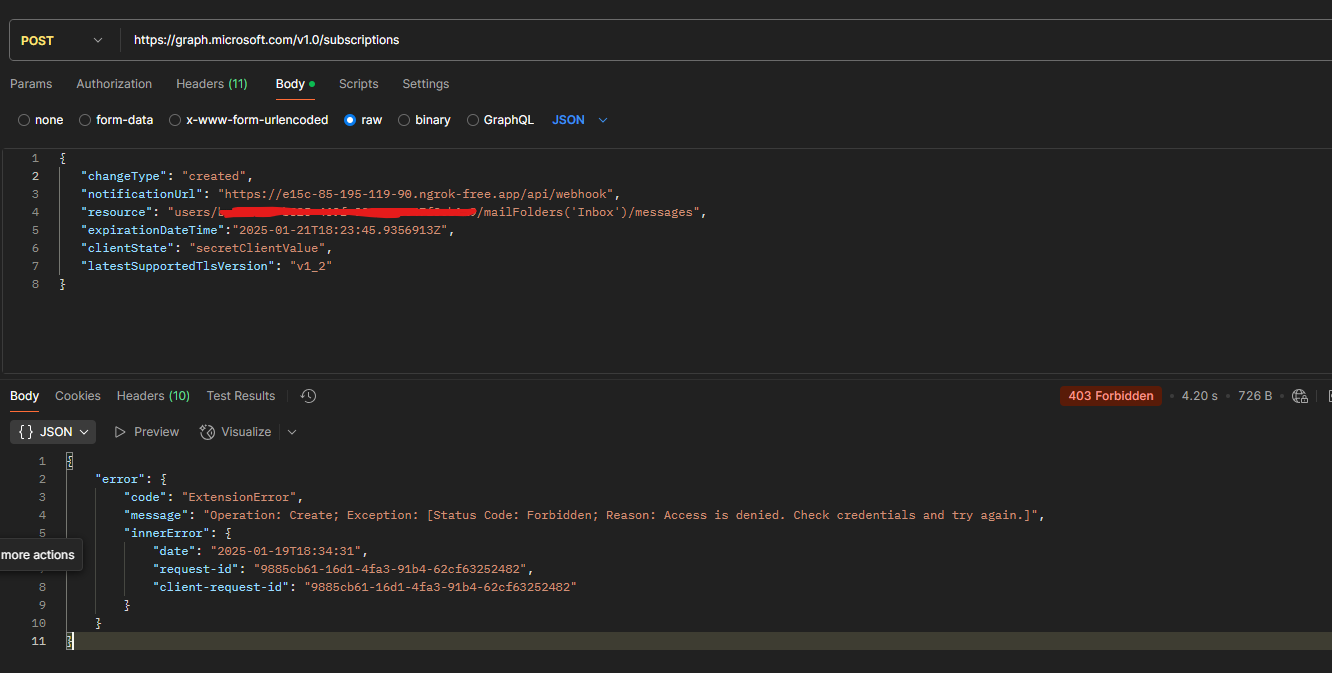Click the "resource" line in request body
Screen dimensions: 1332x673
[395, 212]
